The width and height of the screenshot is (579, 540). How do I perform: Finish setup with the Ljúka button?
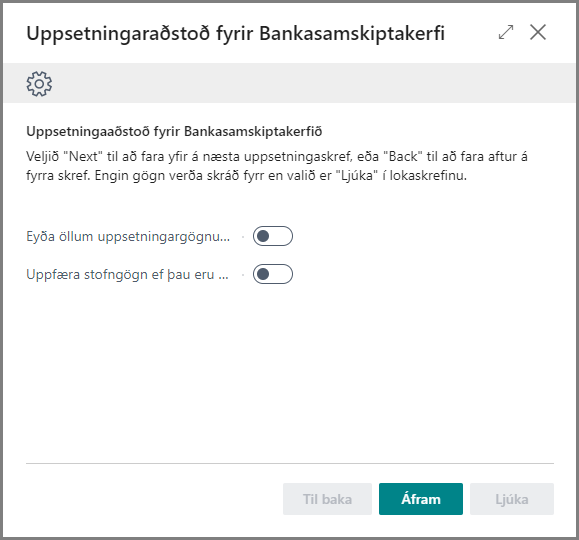pyautogui.click(x=512, y=499)
